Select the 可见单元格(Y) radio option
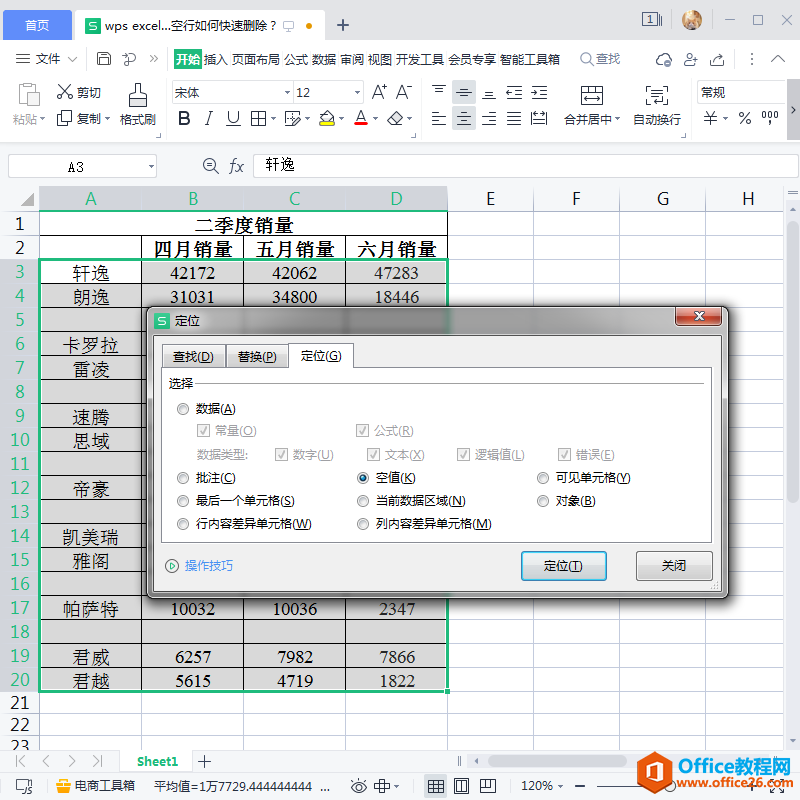 tap(543, 478)
